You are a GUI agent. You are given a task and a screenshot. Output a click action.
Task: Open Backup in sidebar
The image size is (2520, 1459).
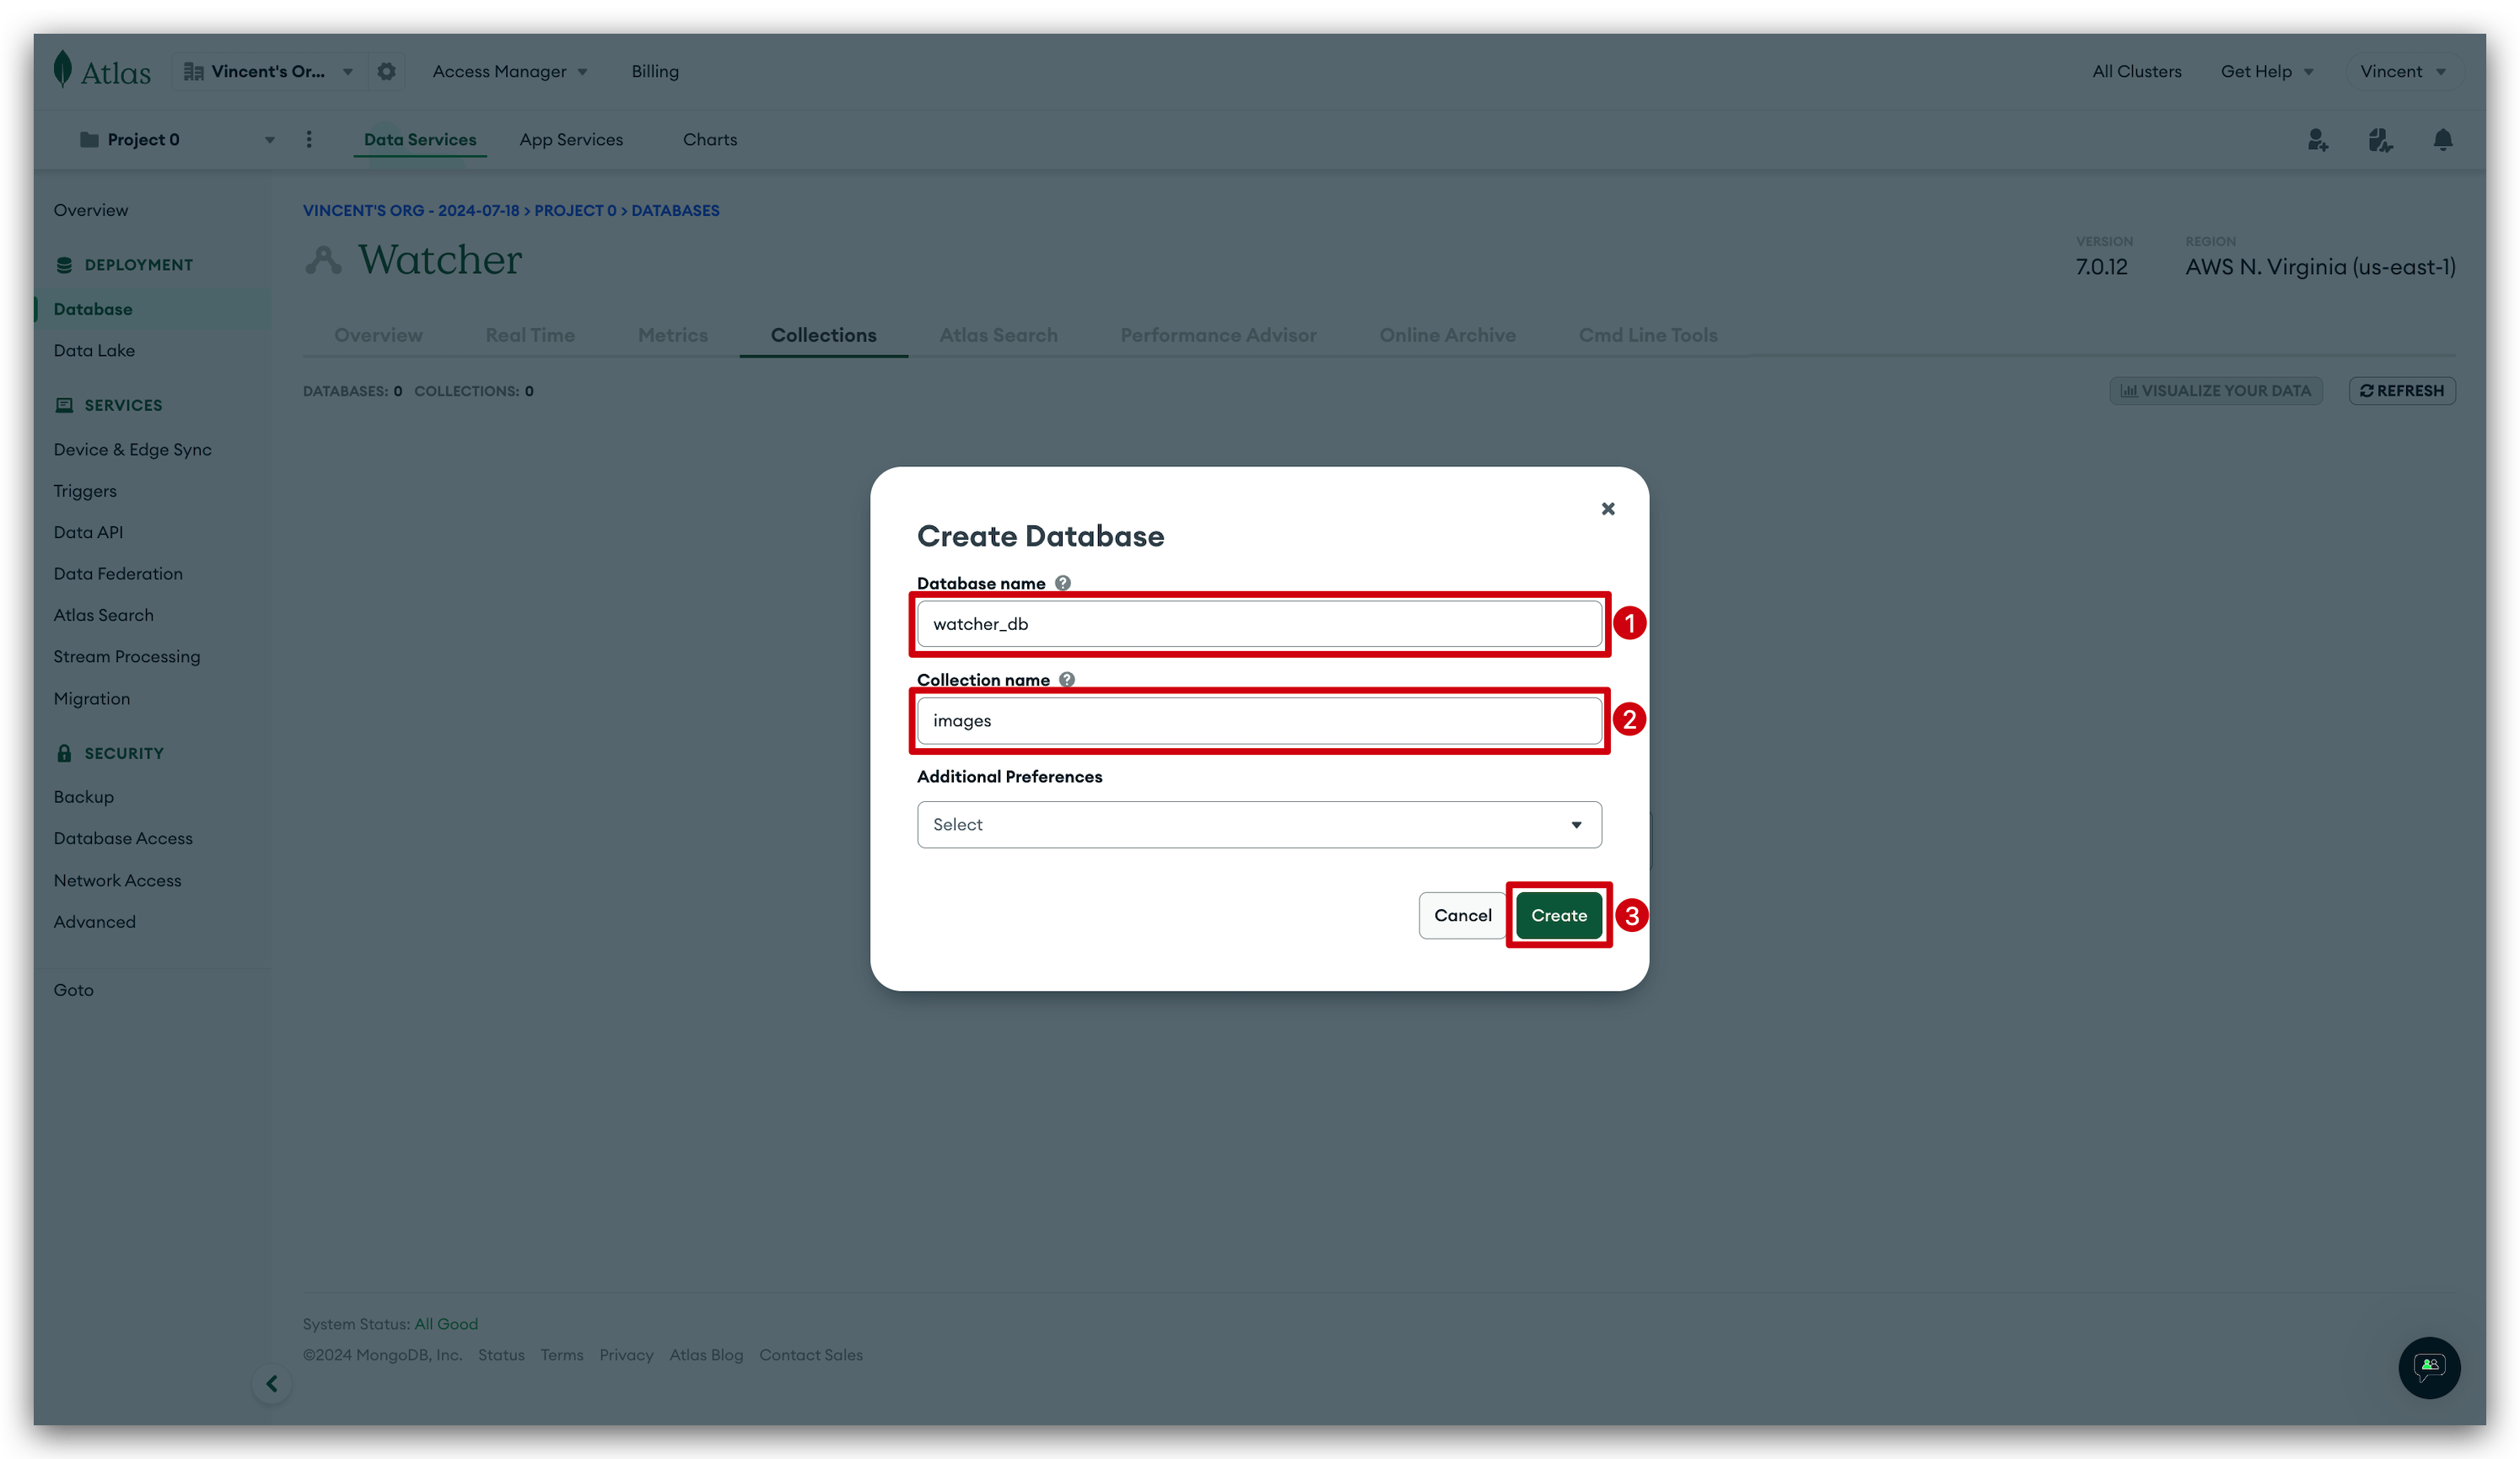tap(84, 797)
